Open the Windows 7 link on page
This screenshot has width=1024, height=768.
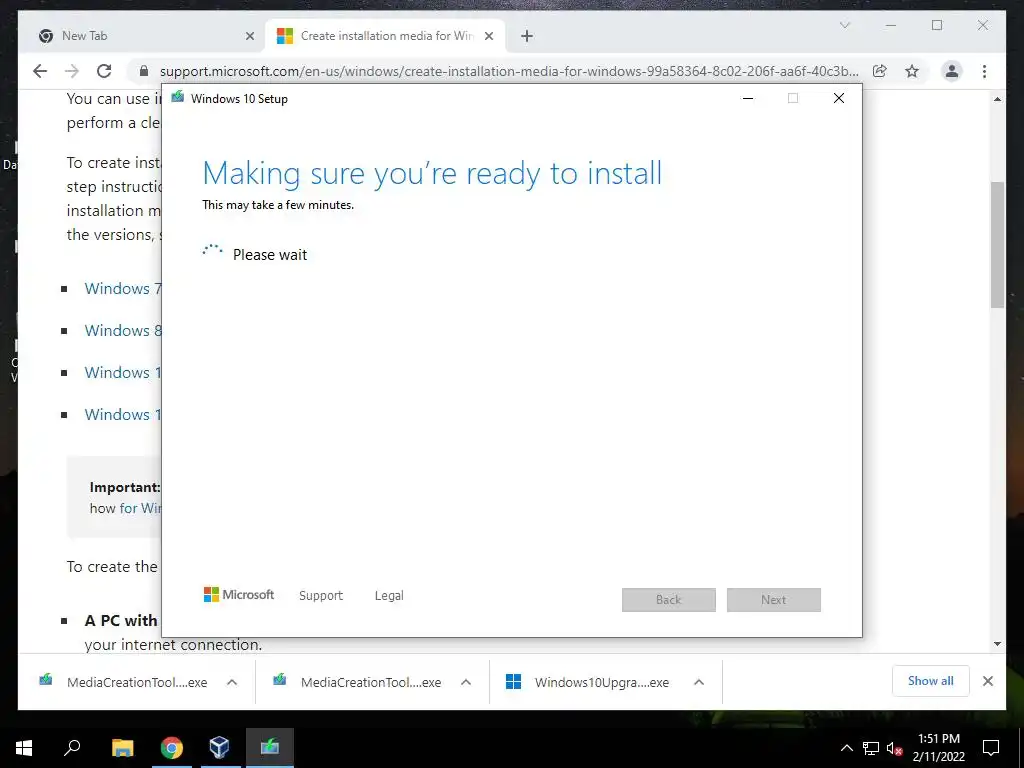pos(123,288)
